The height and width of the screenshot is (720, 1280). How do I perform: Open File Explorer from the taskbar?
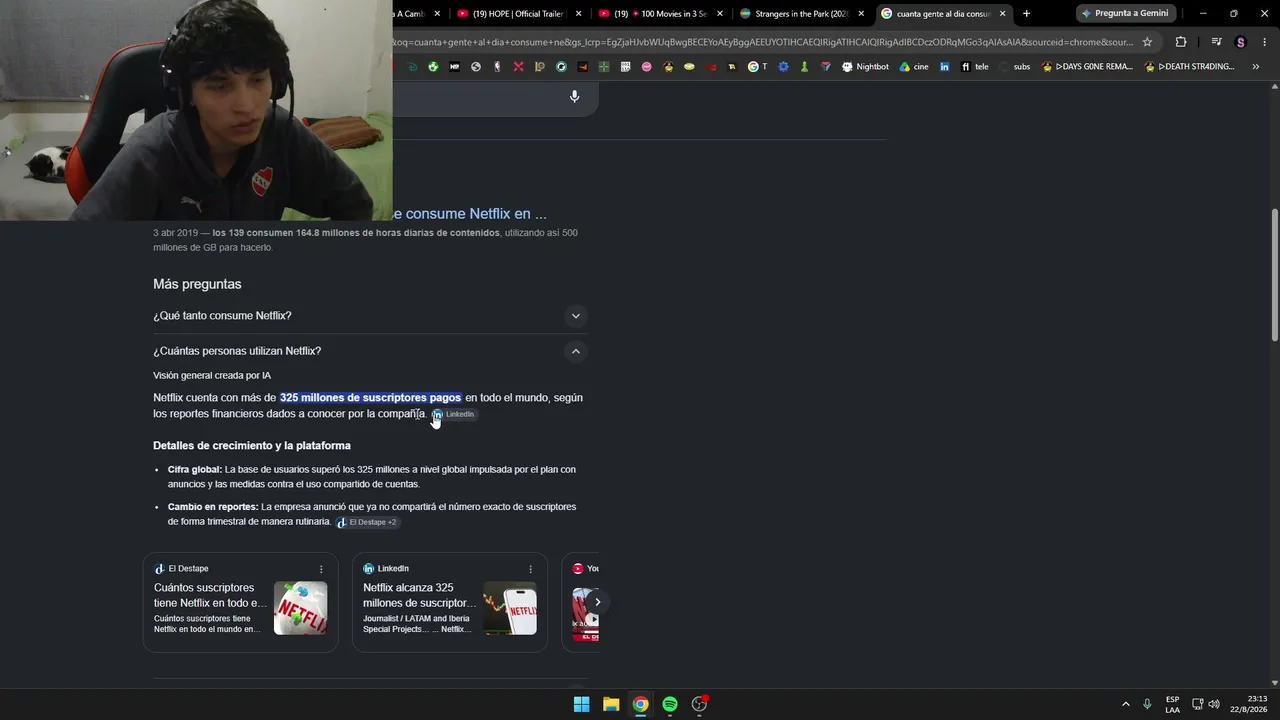coord(611,704)
